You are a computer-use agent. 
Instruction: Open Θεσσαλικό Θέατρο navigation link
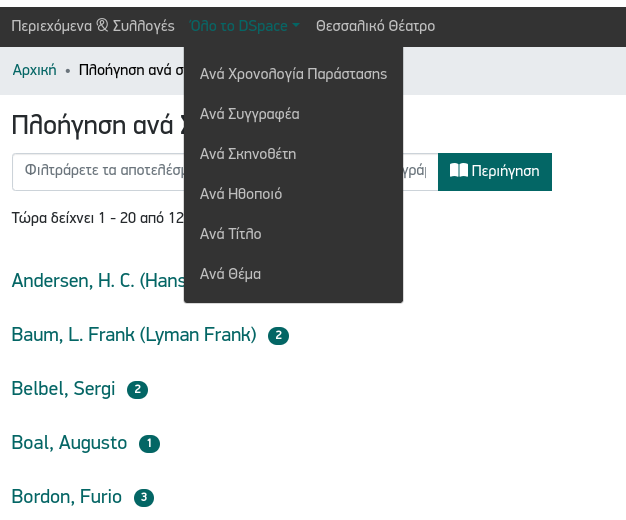[375, 26]
